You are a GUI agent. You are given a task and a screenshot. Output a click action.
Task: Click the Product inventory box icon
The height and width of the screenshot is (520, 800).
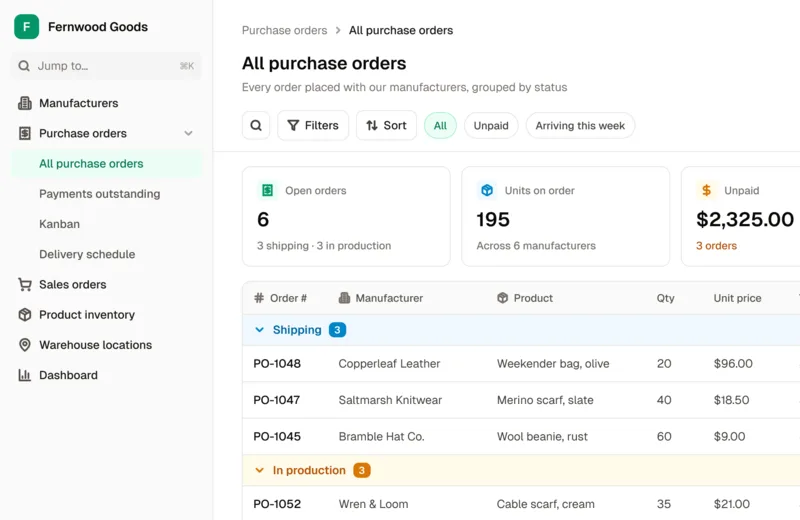[24, 314]
